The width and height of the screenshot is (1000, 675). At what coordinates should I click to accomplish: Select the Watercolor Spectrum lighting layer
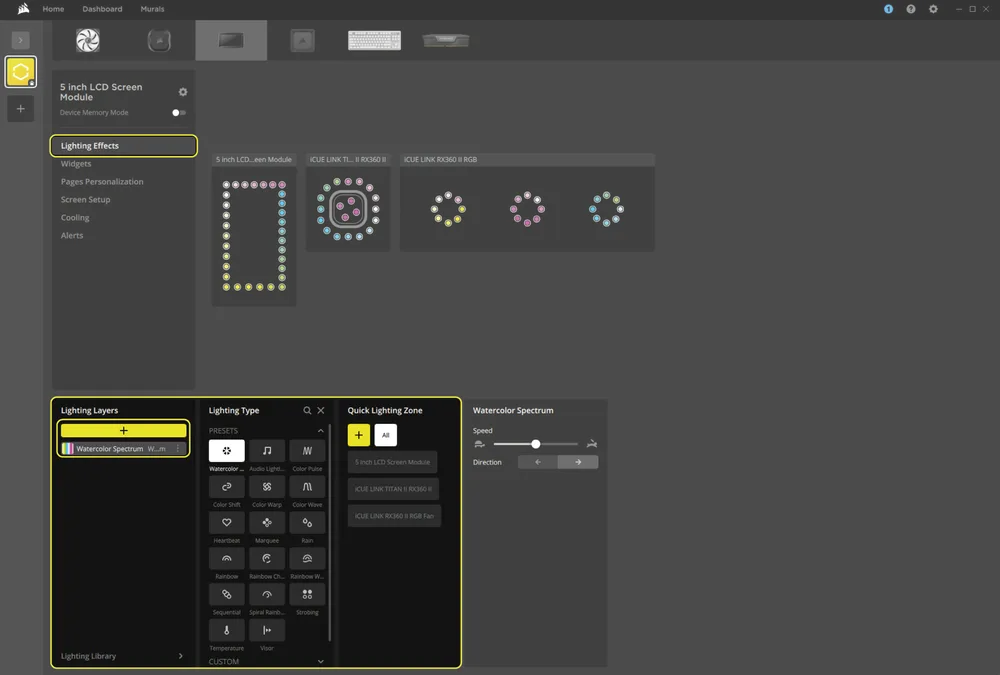click(124, 449)
